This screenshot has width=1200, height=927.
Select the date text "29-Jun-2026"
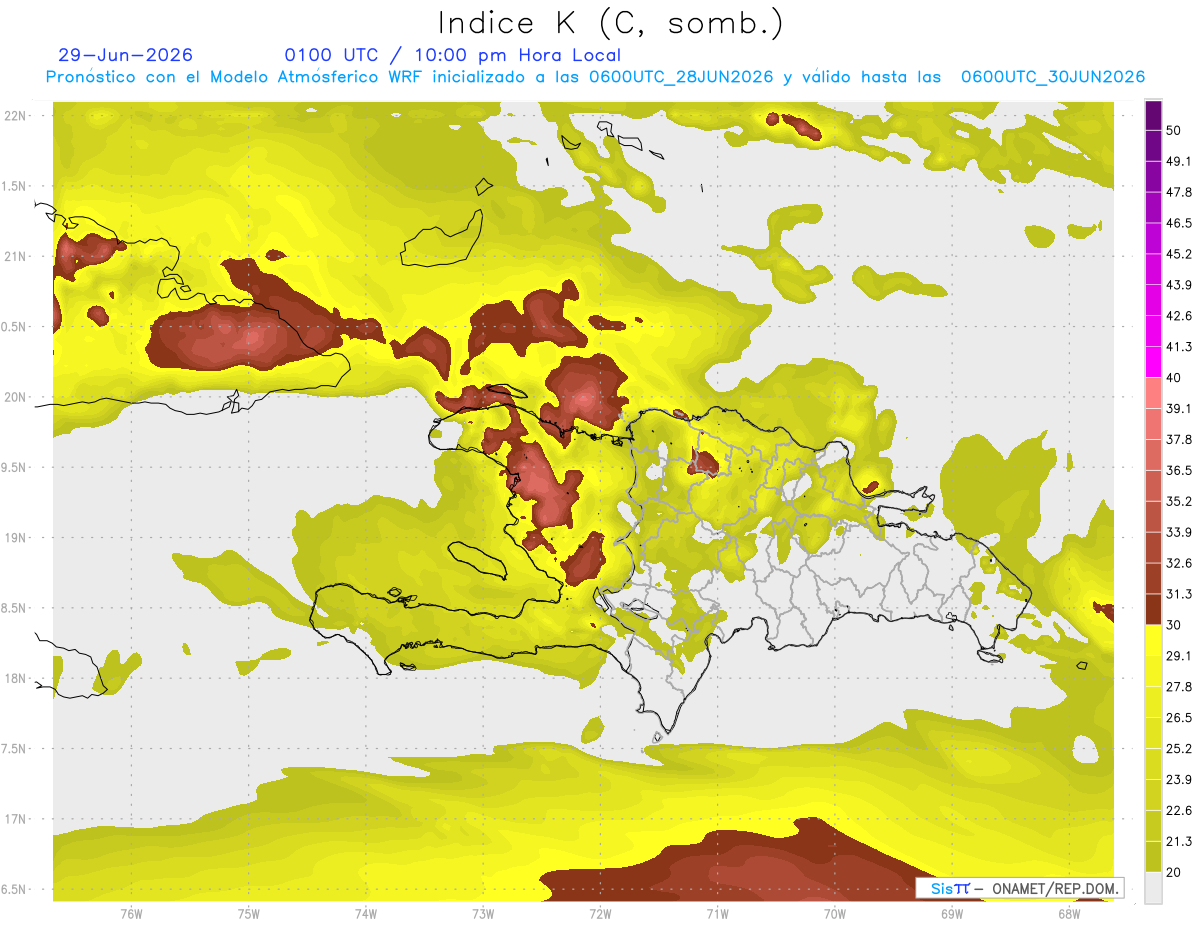click(126, 55)
